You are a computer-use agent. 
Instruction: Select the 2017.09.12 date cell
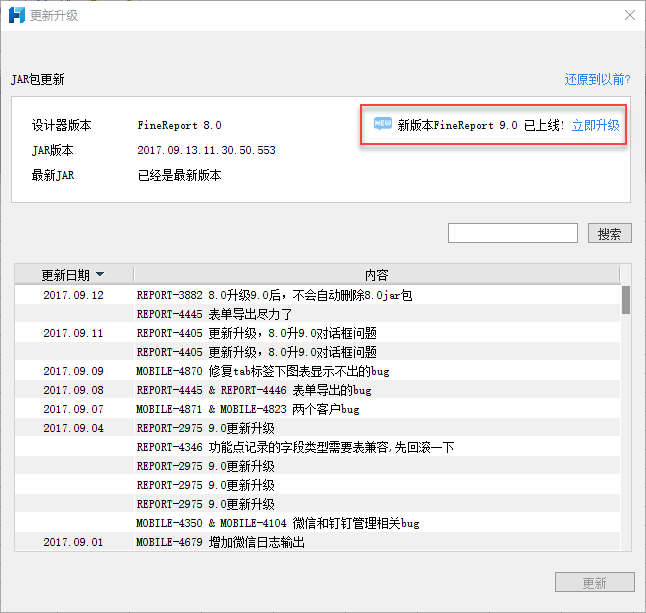73,295
